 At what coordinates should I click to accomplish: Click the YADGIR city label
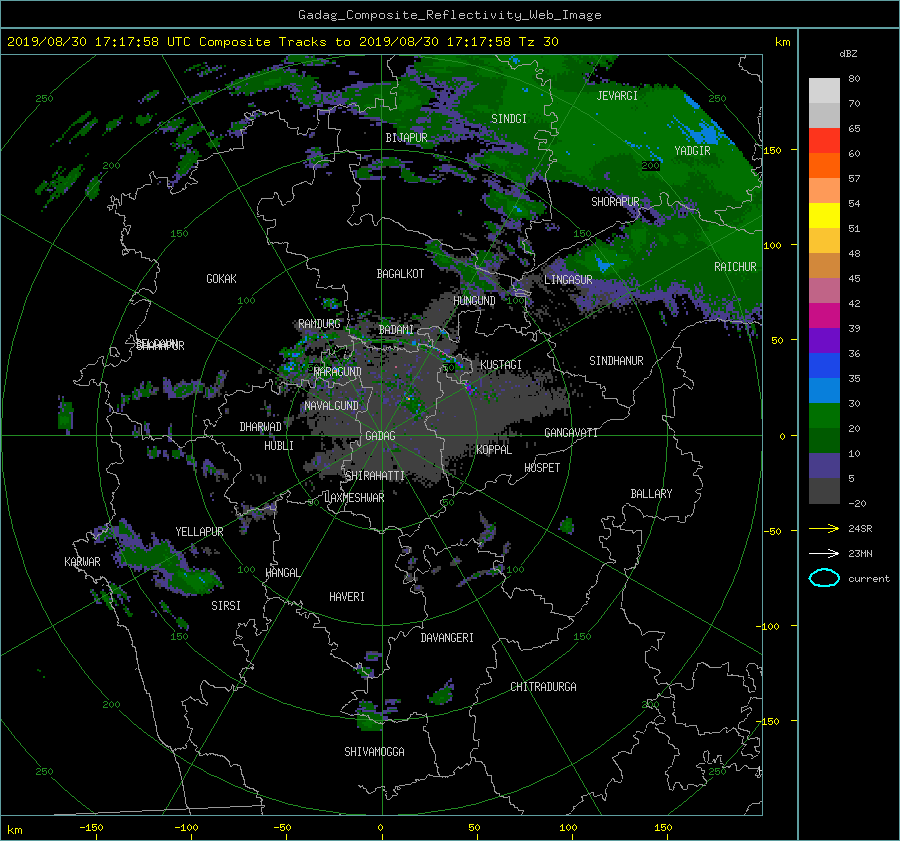pos(692,151)
